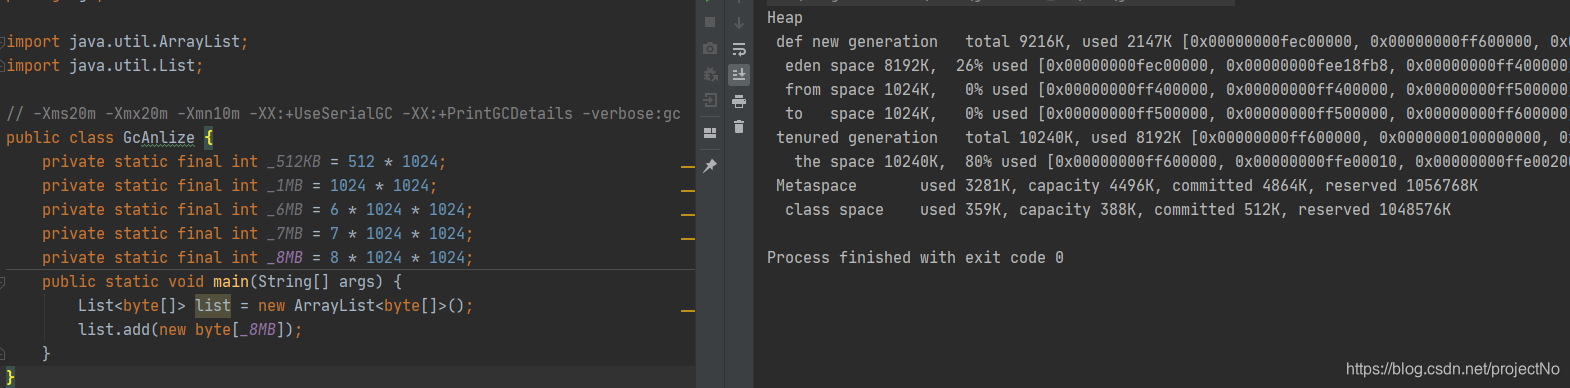This screenshot has height=388, width=1570.
Task: Click the GcAnlize class name
Action: point(159,138)
